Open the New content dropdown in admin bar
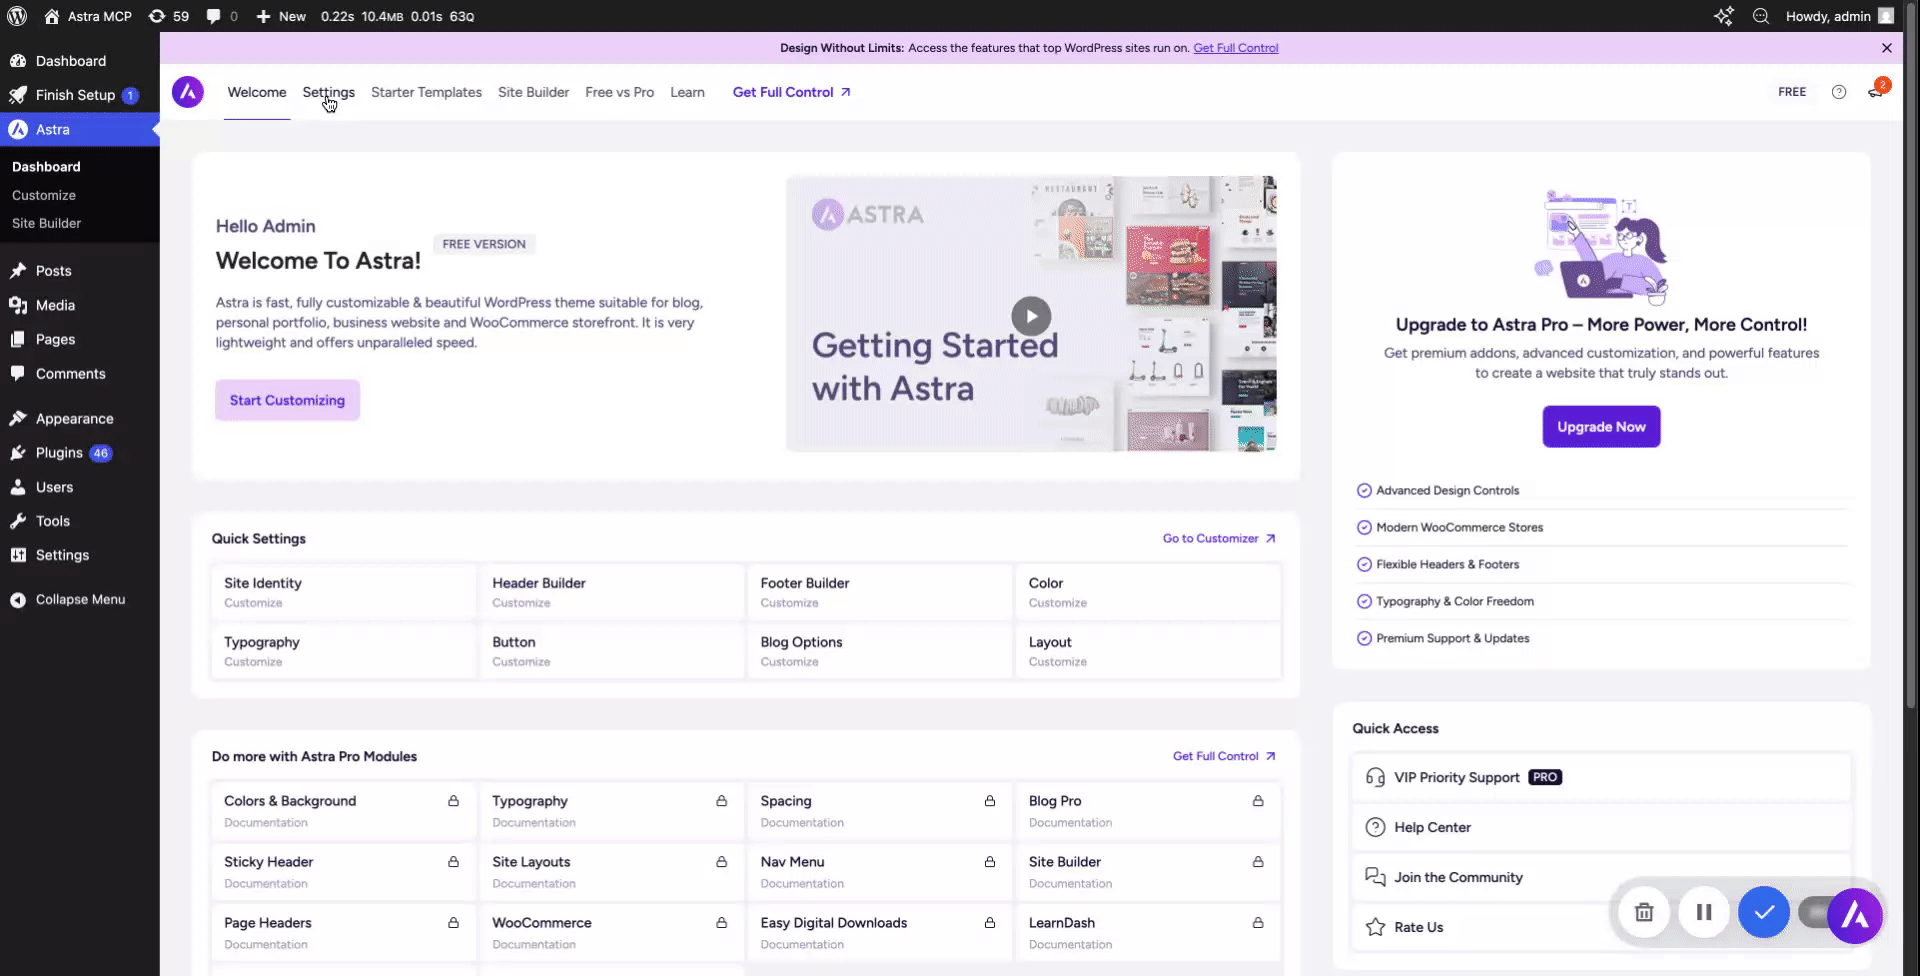The width and height of the screenshot is (1920, 976). (281, 16)
